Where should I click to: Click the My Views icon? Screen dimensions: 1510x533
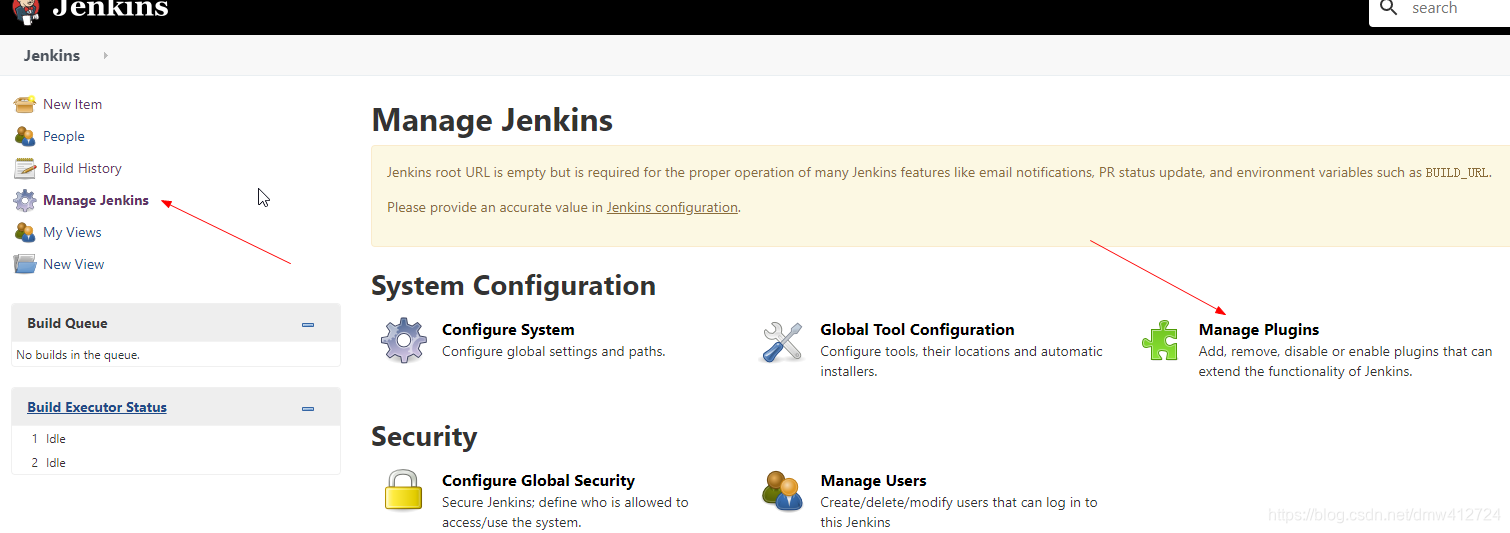click(x=25, y=232)
